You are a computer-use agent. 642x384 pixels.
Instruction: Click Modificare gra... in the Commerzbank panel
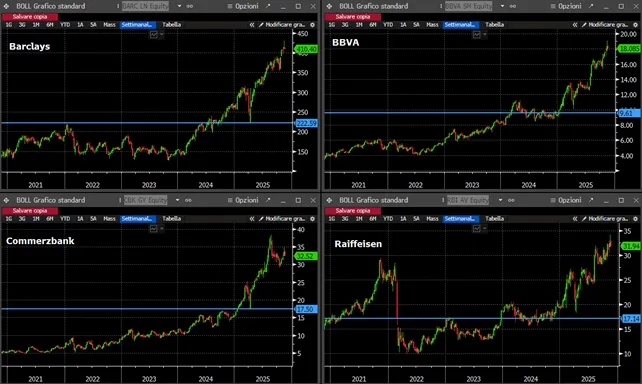click(x=282, y=219)
